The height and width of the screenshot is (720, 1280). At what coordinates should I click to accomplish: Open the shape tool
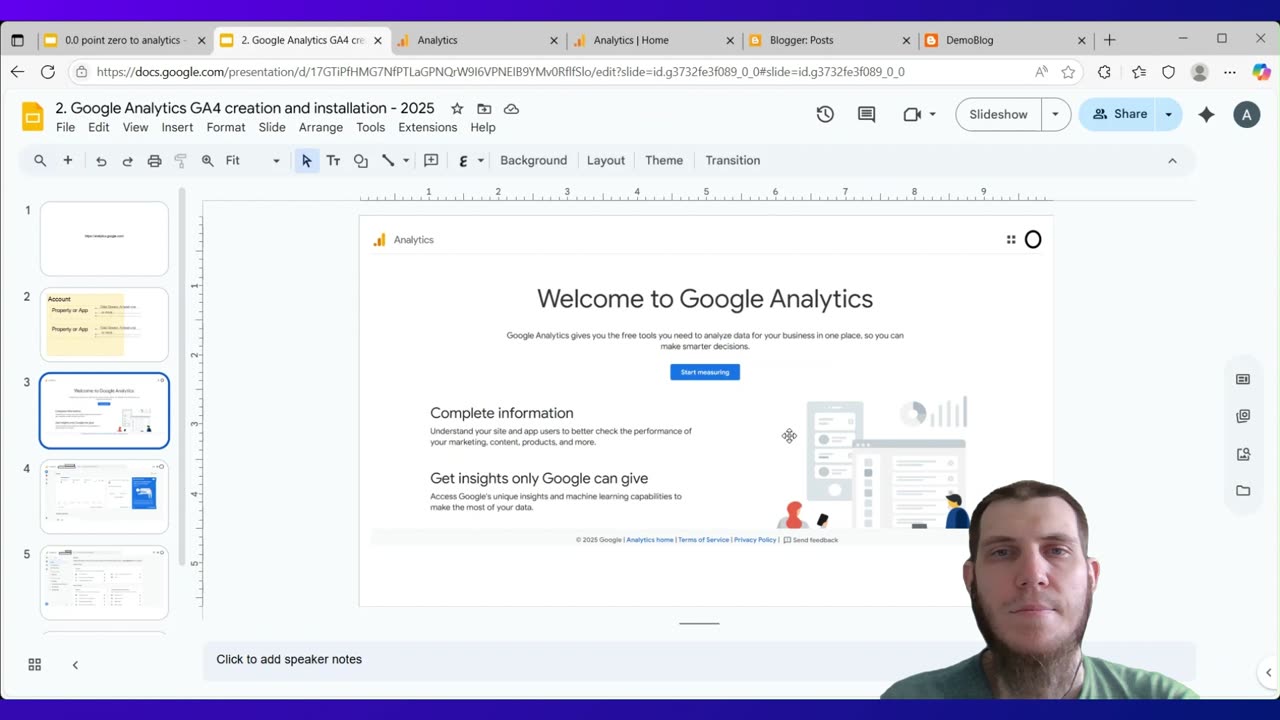[361, 160]
